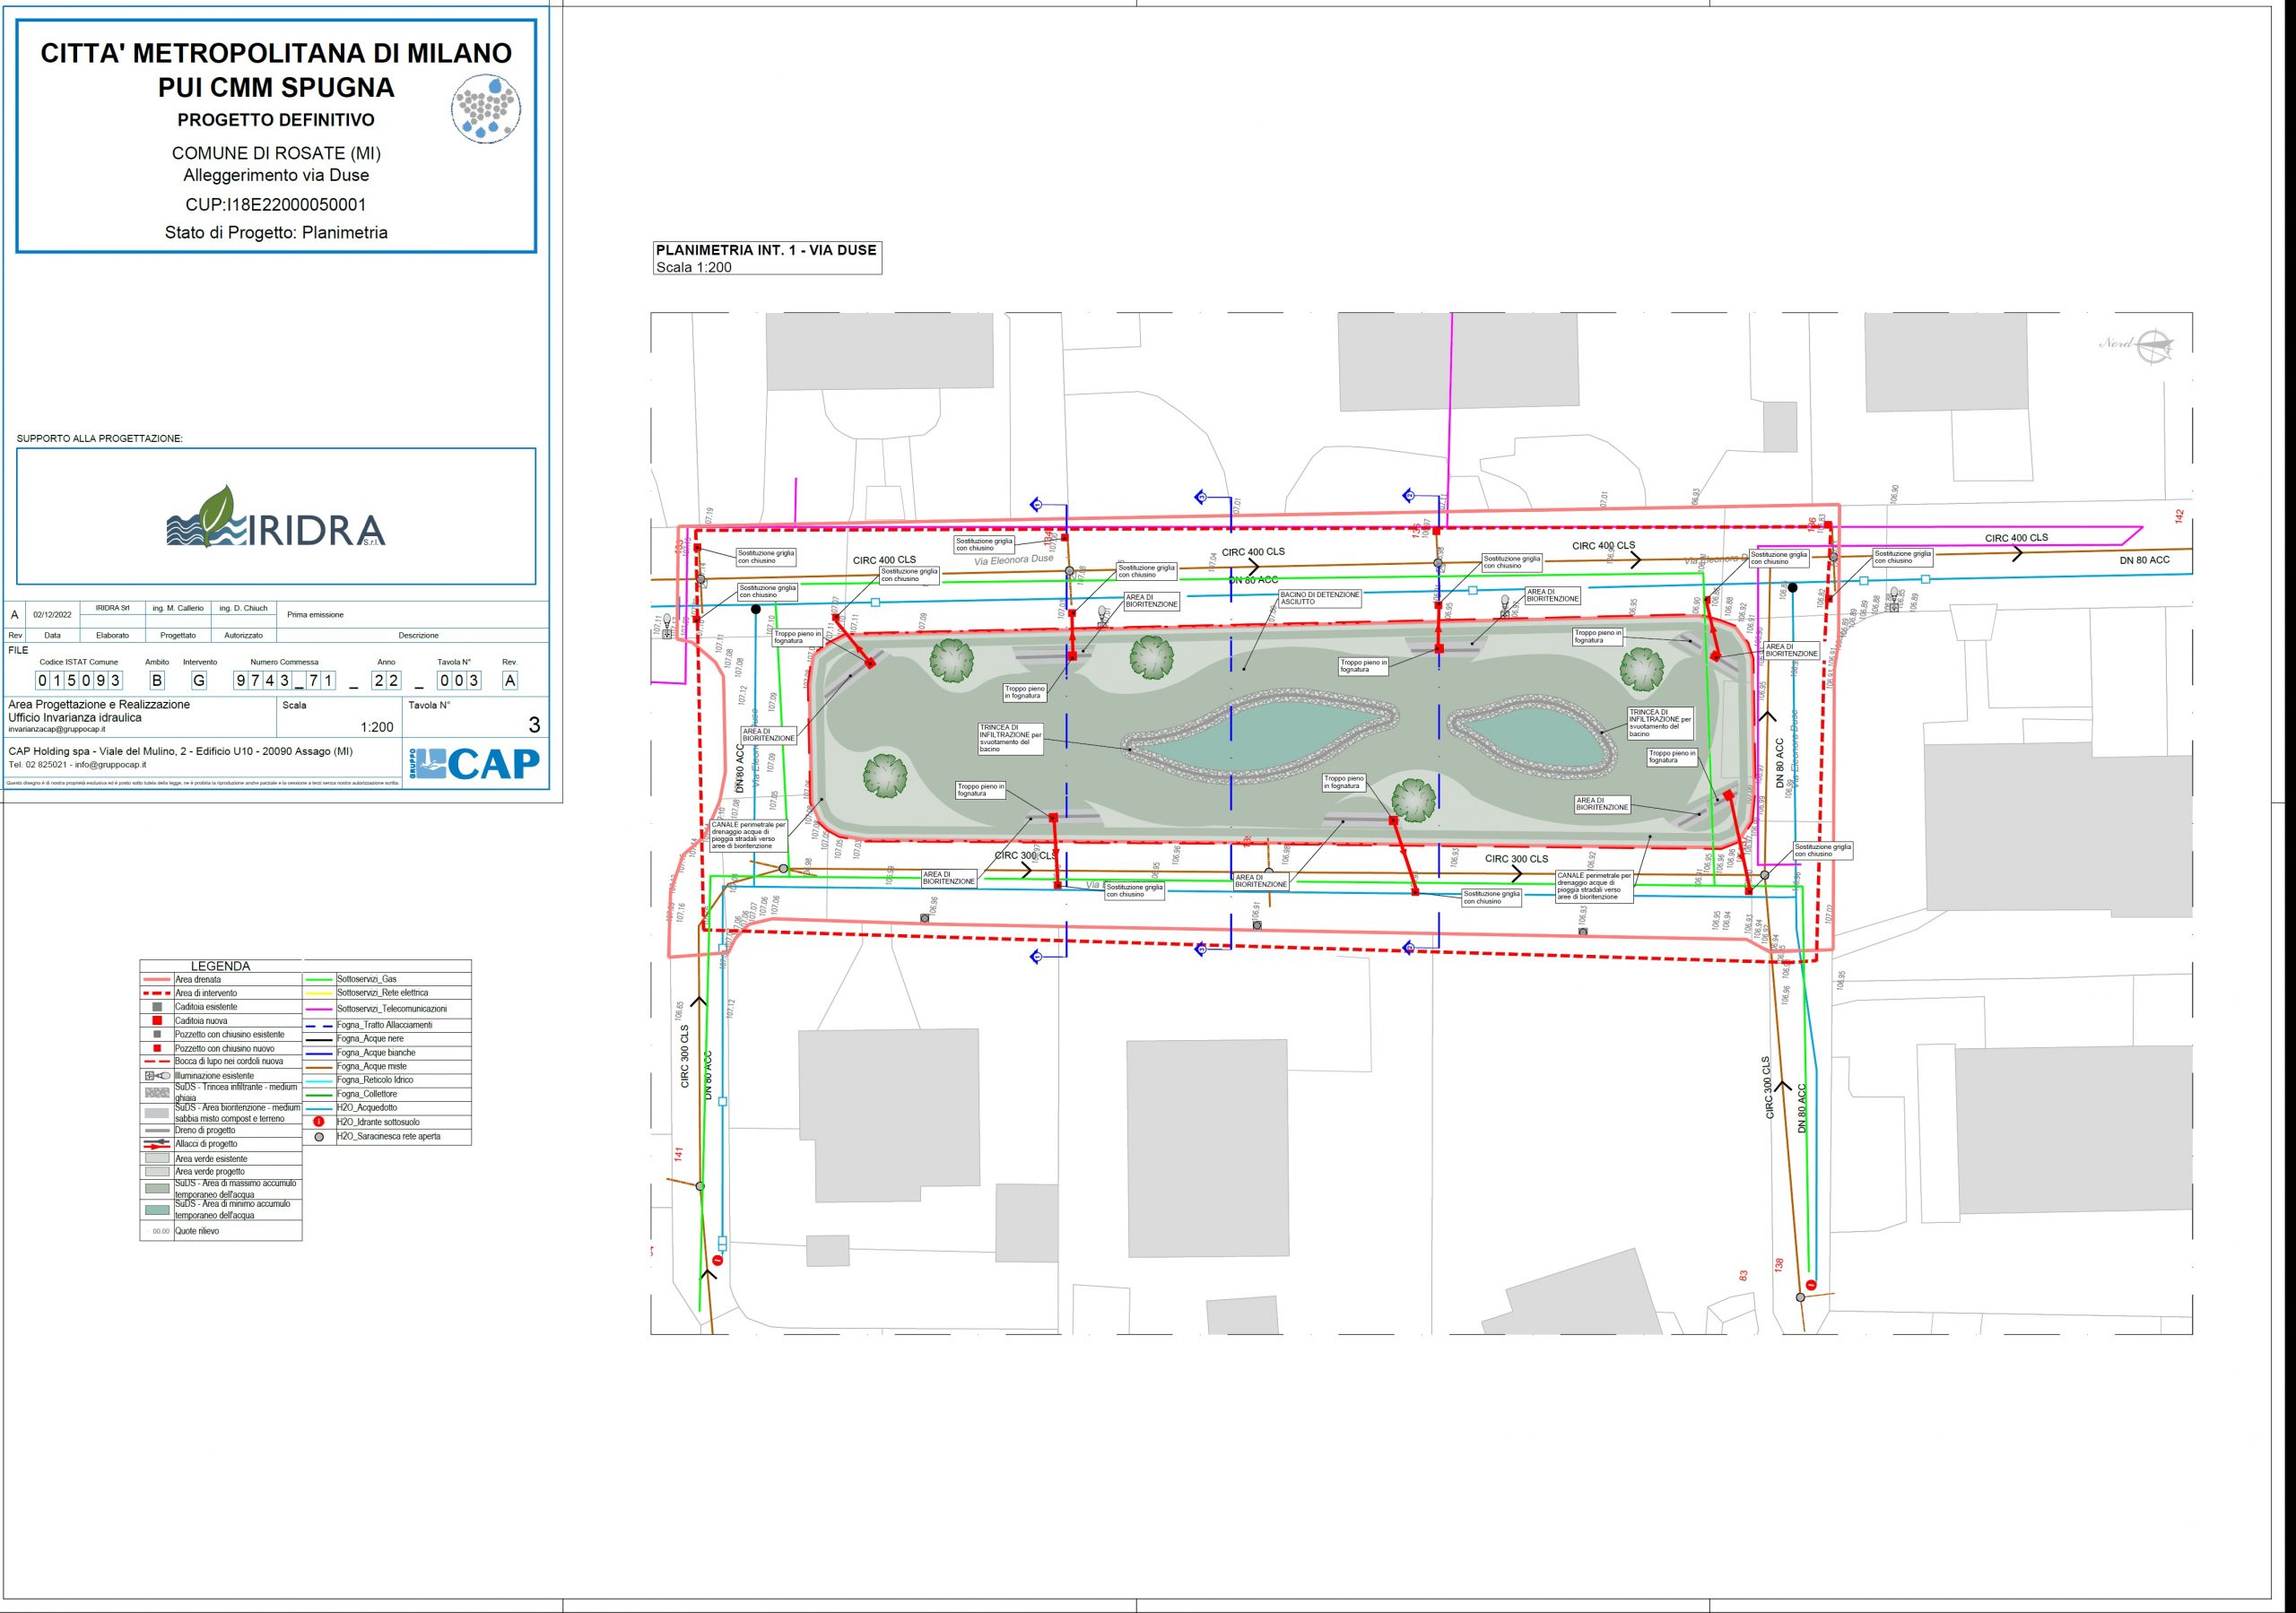The image size is (2296, 1613).
Task: Click the red hydrant icon in legend
Action: (x=319, y=1122)
